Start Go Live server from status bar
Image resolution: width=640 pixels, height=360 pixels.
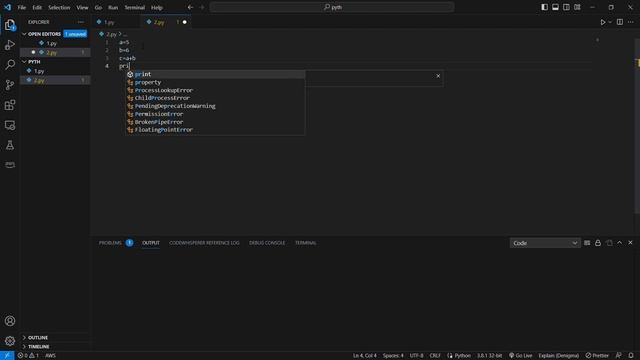pyautogui.click(x=520, y=356)
